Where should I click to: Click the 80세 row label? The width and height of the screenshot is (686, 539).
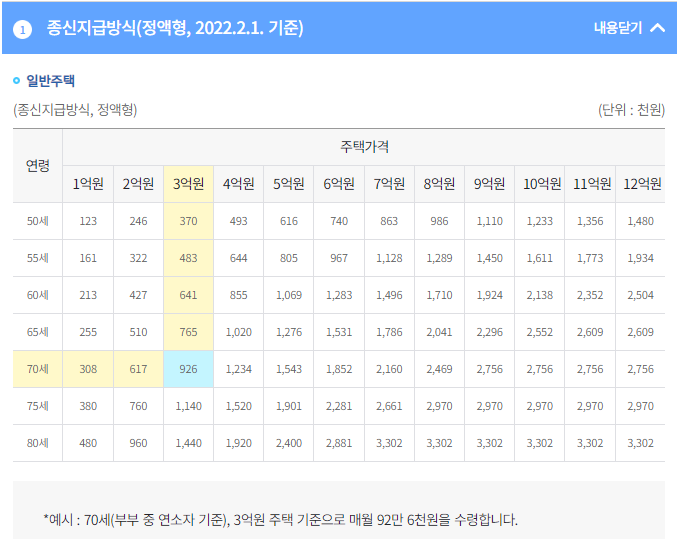[38, 443]
